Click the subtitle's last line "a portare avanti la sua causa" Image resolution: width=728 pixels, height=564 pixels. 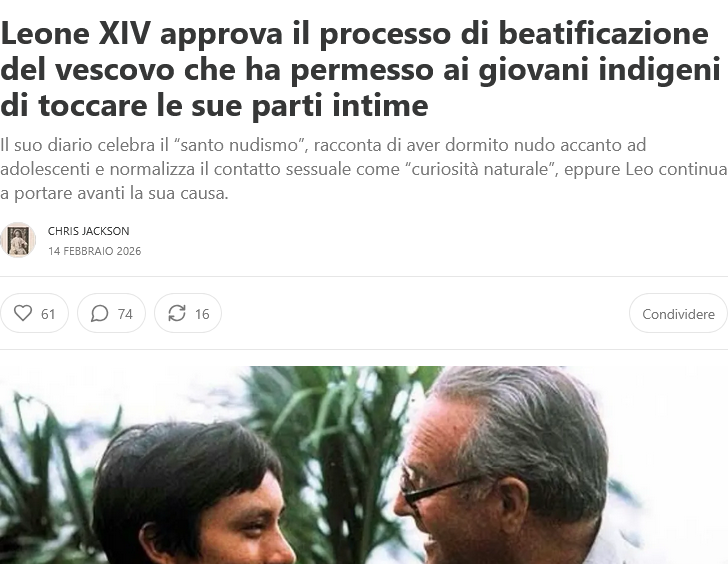pos(114,194)
